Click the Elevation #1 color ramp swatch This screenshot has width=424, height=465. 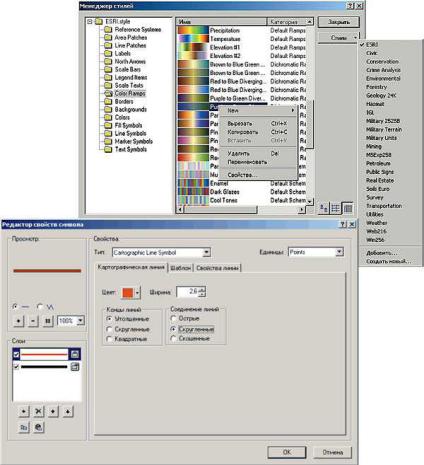193,47
